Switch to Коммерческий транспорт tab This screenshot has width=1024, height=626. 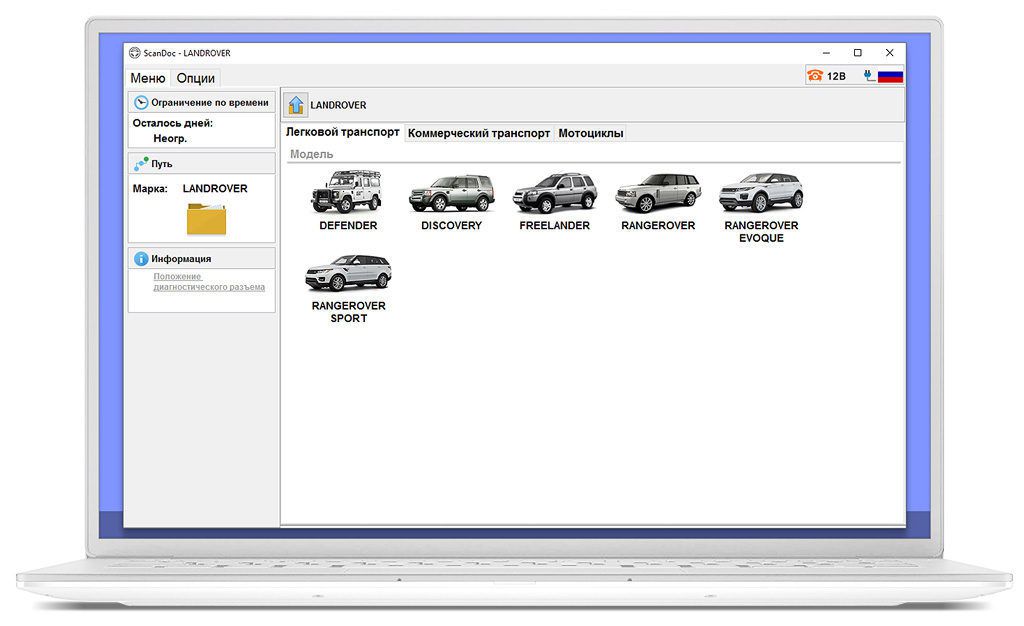coord(479,133)
